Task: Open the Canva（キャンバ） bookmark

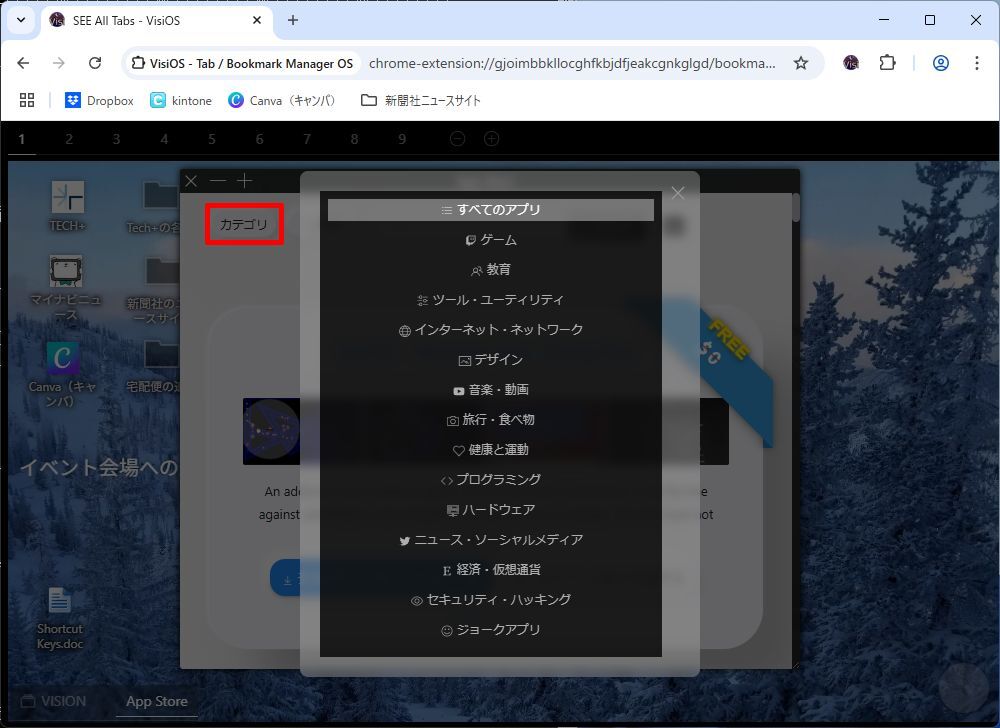Action: (282, 100)
